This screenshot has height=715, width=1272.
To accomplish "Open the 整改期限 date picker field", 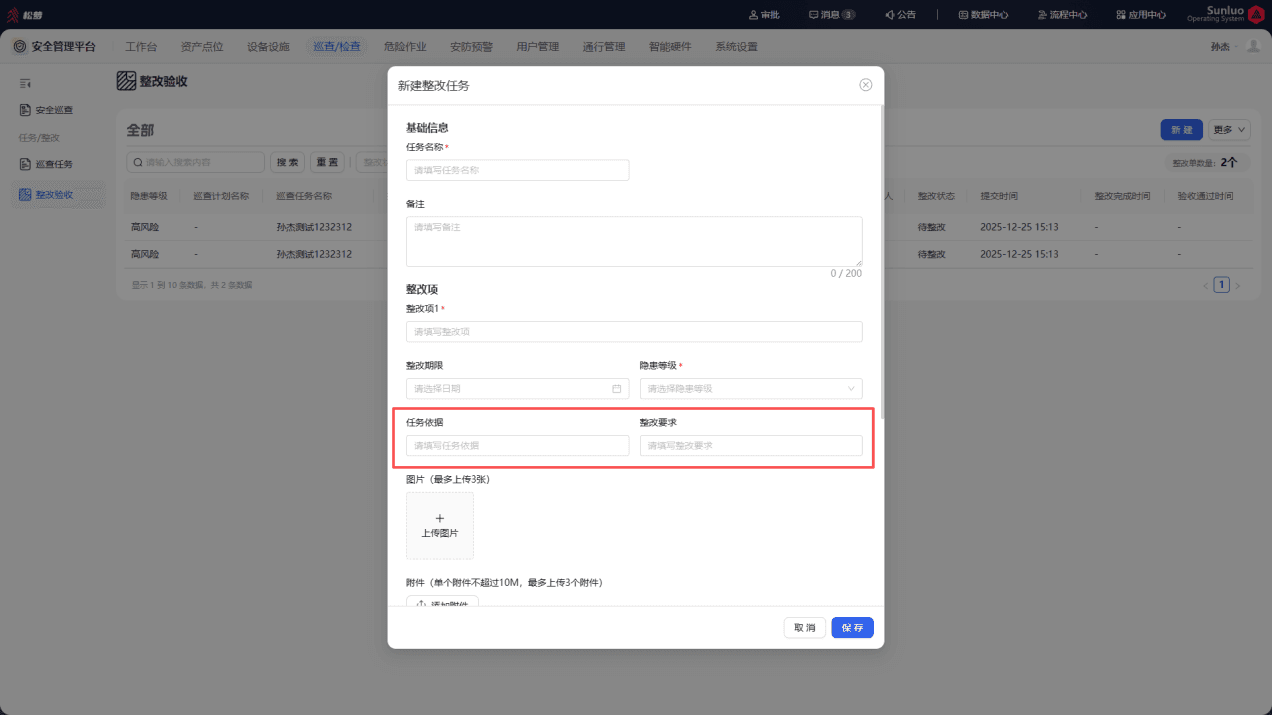I will point(518,389).
